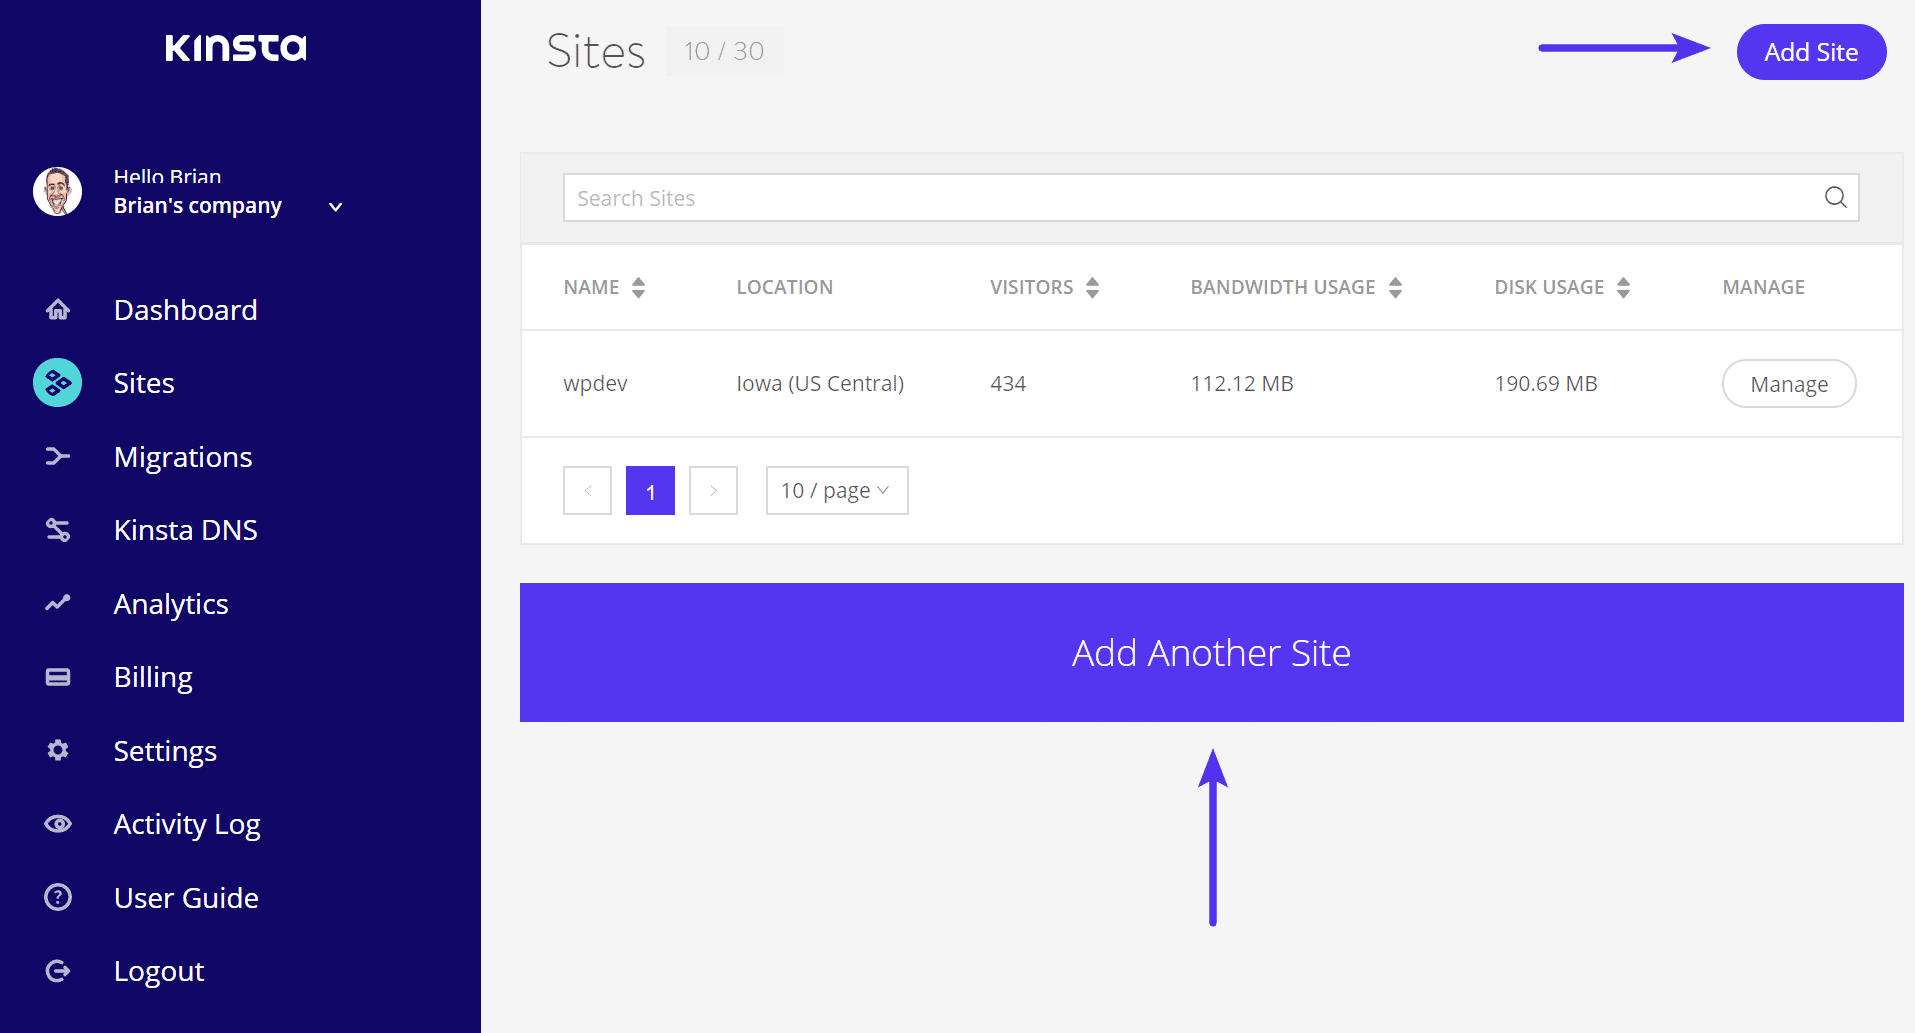Click the next page chevron

[713, 490]
